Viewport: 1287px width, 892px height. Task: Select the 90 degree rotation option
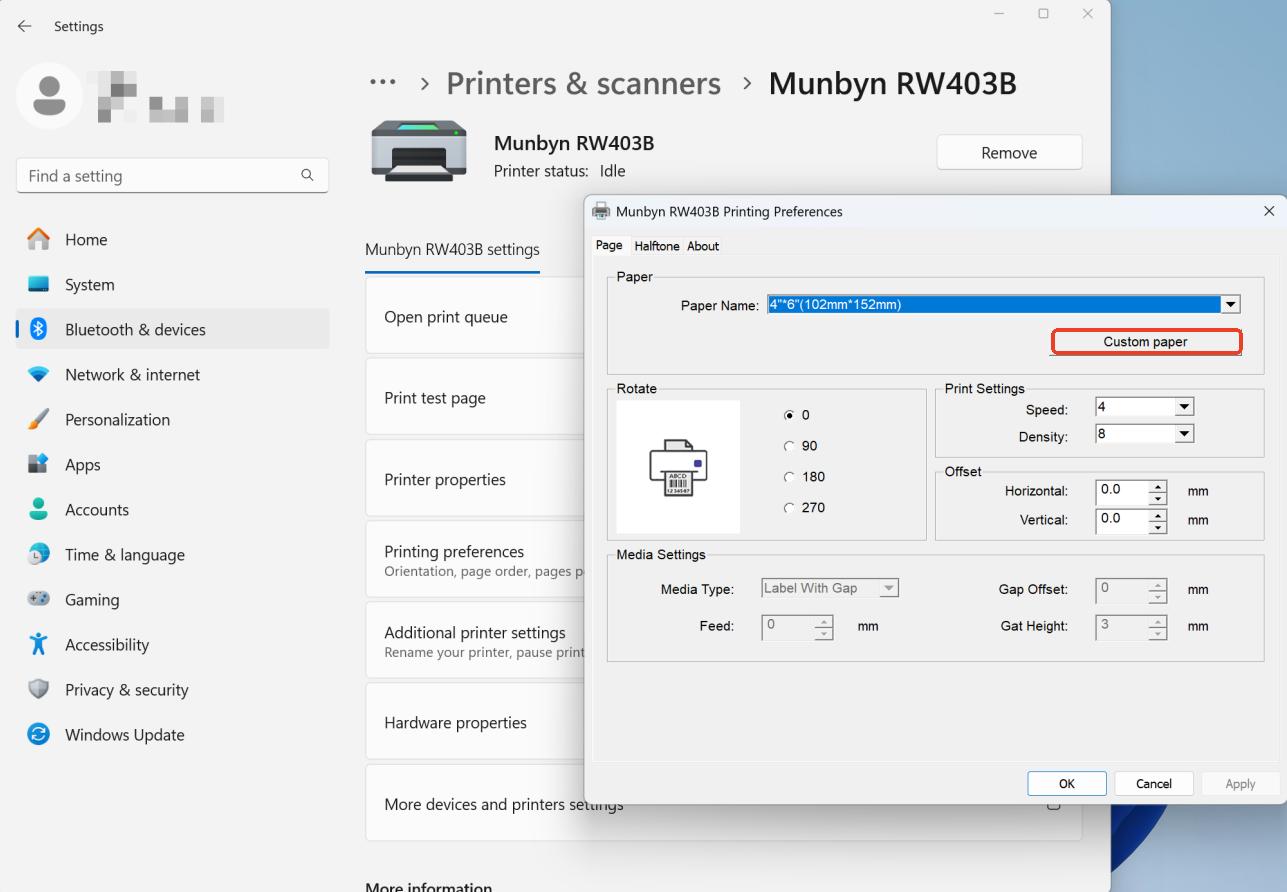coord(789,446)
